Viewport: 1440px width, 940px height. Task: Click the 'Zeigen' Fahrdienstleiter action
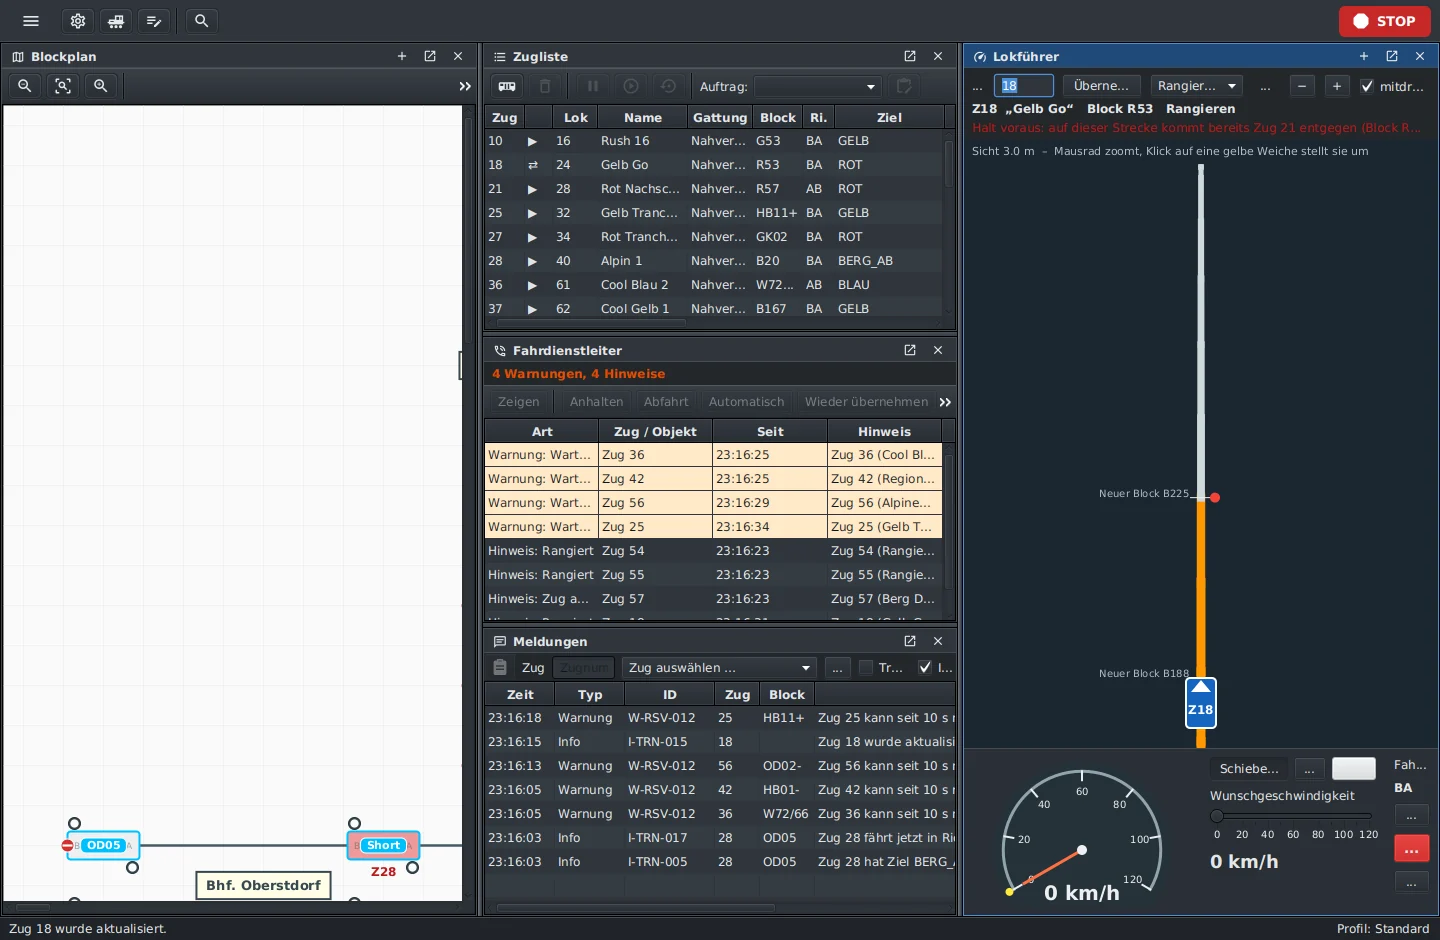pyautogui.click(x=519, y=402)
